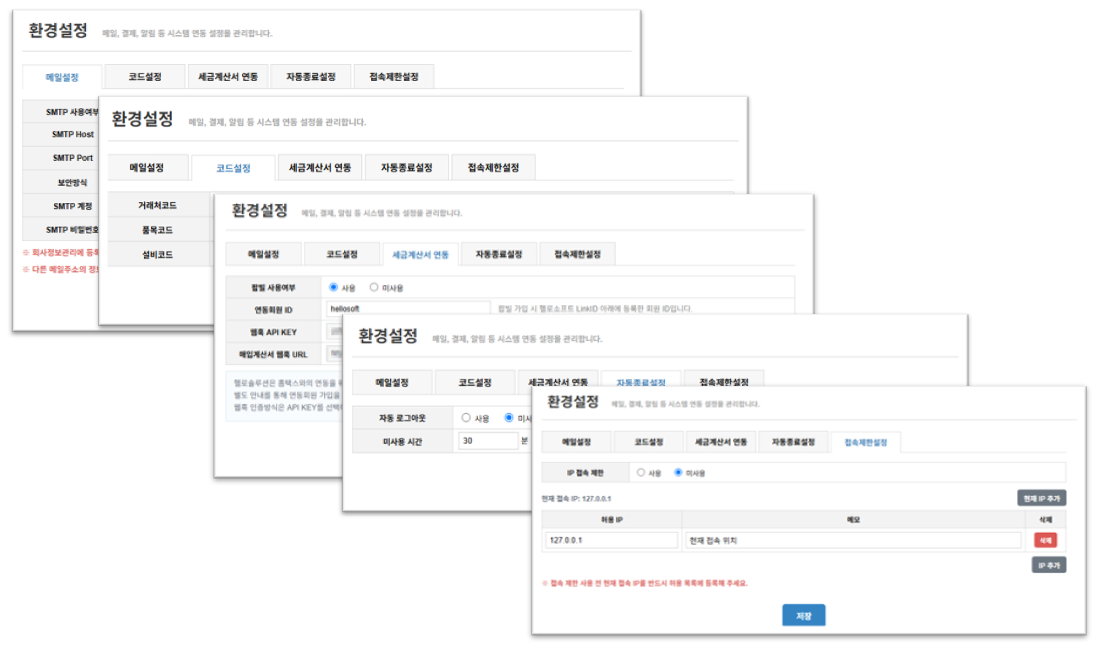Viewport: 1098px width, 647px height.
Task: Open 자동종료설정 tab in front window
Action: (793, 442)
